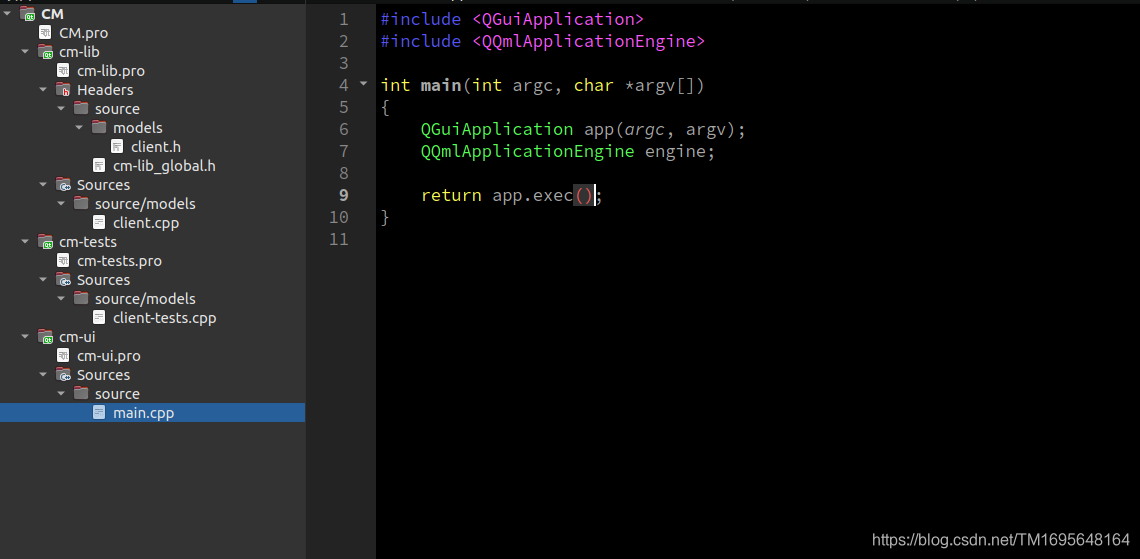Collapse the Headers folder under cm-lib

pyautogui.click(x=44, y=89)
